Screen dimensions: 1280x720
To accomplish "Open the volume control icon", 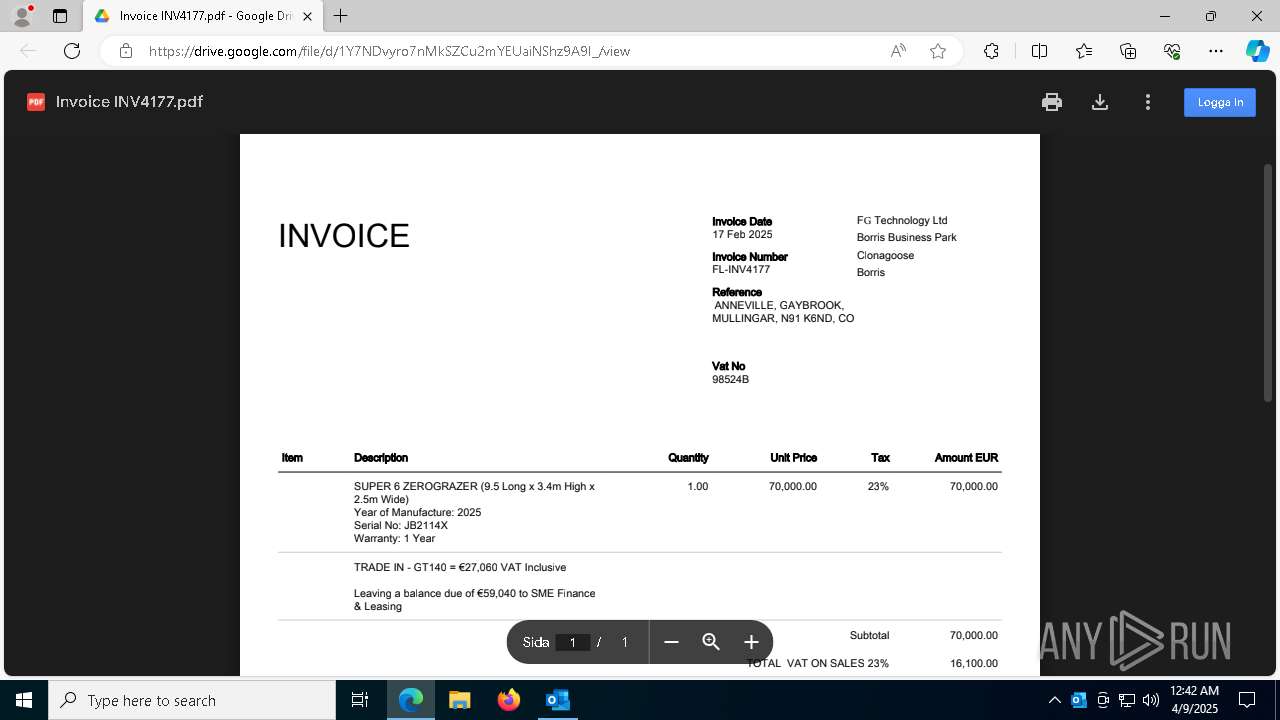I will [1150, 700].
